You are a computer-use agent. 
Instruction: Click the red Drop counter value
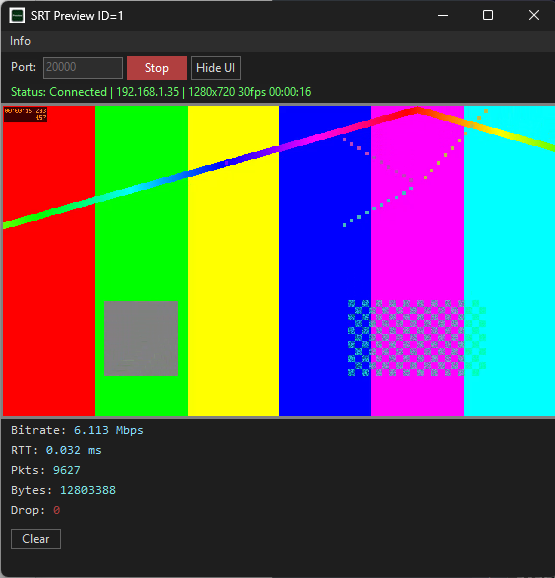pos(56,510)
